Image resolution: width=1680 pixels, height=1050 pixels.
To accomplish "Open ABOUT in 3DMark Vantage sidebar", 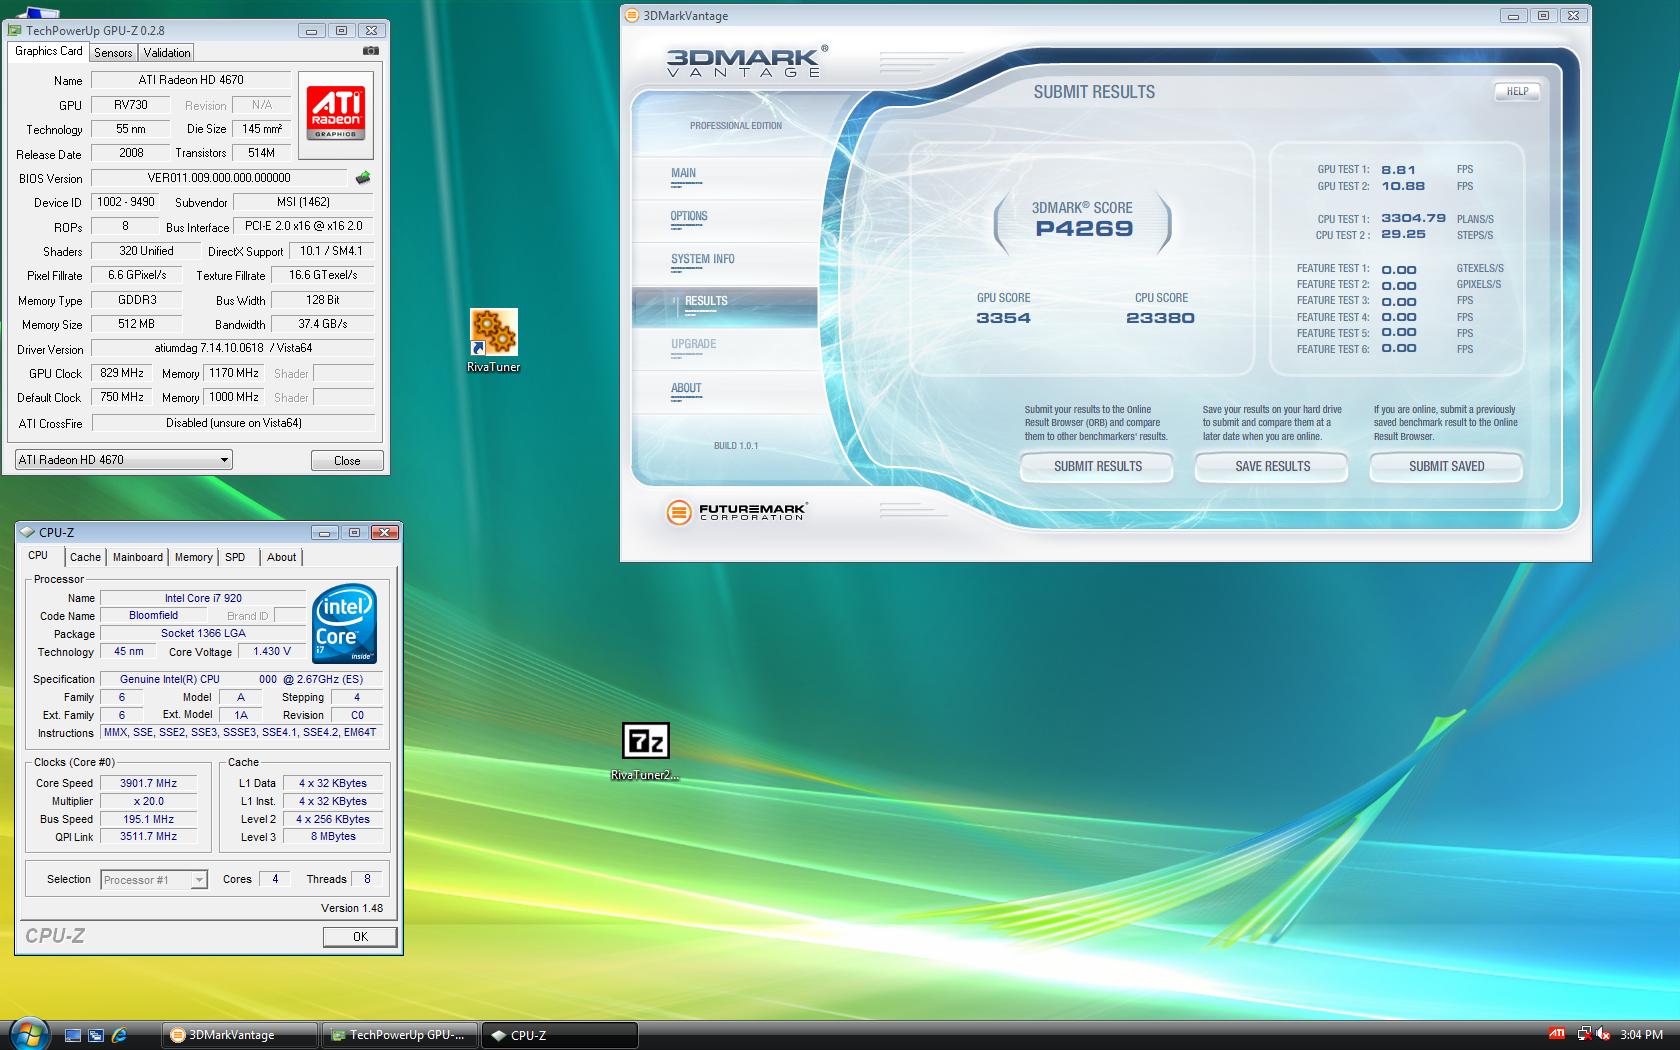I will pos(724,392).
